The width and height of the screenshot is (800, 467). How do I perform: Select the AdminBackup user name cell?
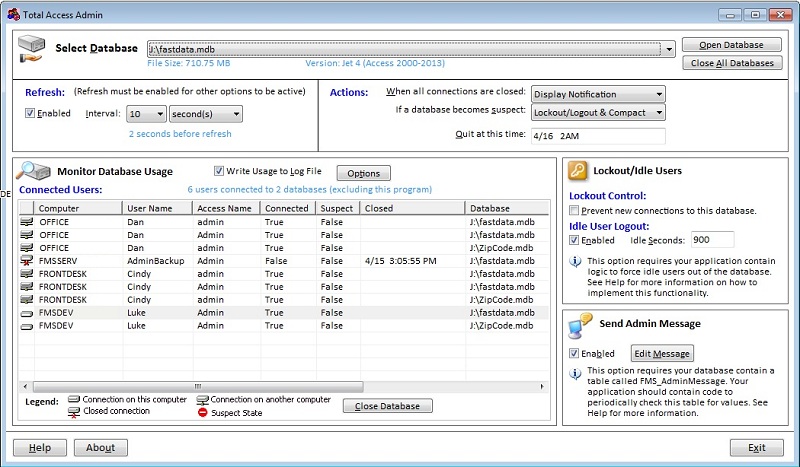(156, 261)
